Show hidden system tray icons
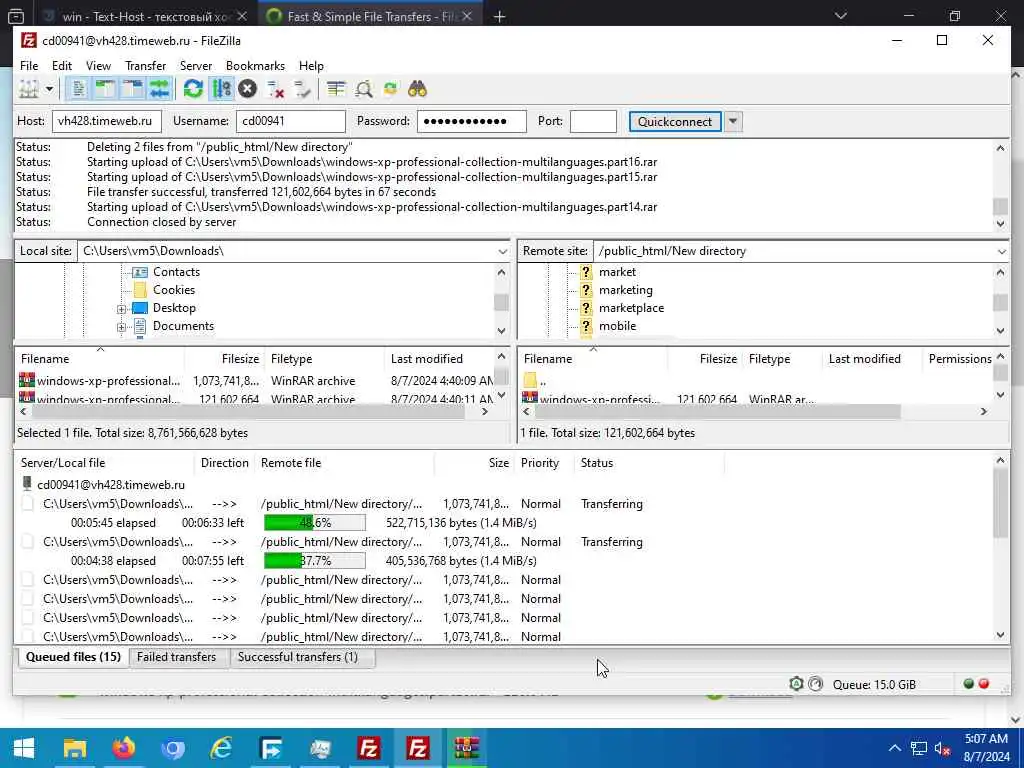Image resolution: width=1024 pixels, height=768 pixels. click(x=895, y=748)
